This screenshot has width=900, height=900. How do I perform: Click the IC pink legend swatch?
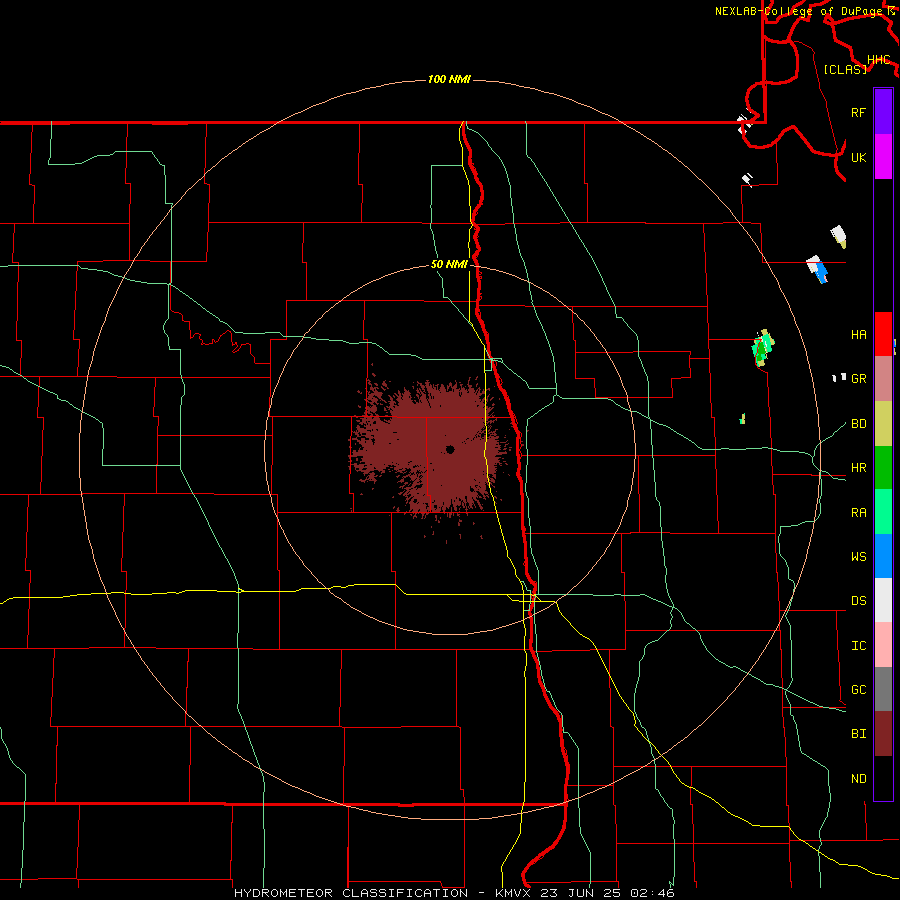pyautogui.click(x=883, y=645)
